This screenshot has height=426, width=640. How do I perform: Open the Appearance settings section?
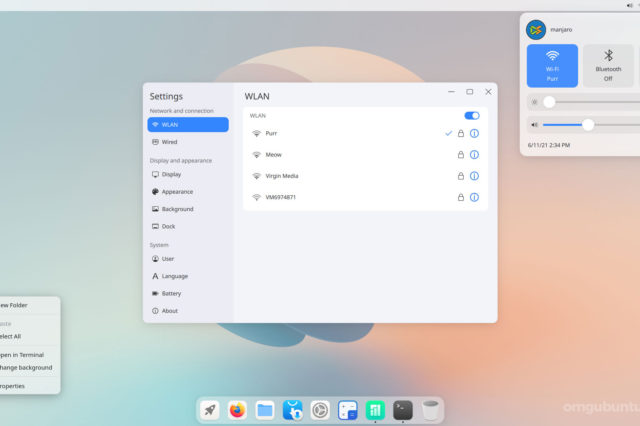point(177,191)
